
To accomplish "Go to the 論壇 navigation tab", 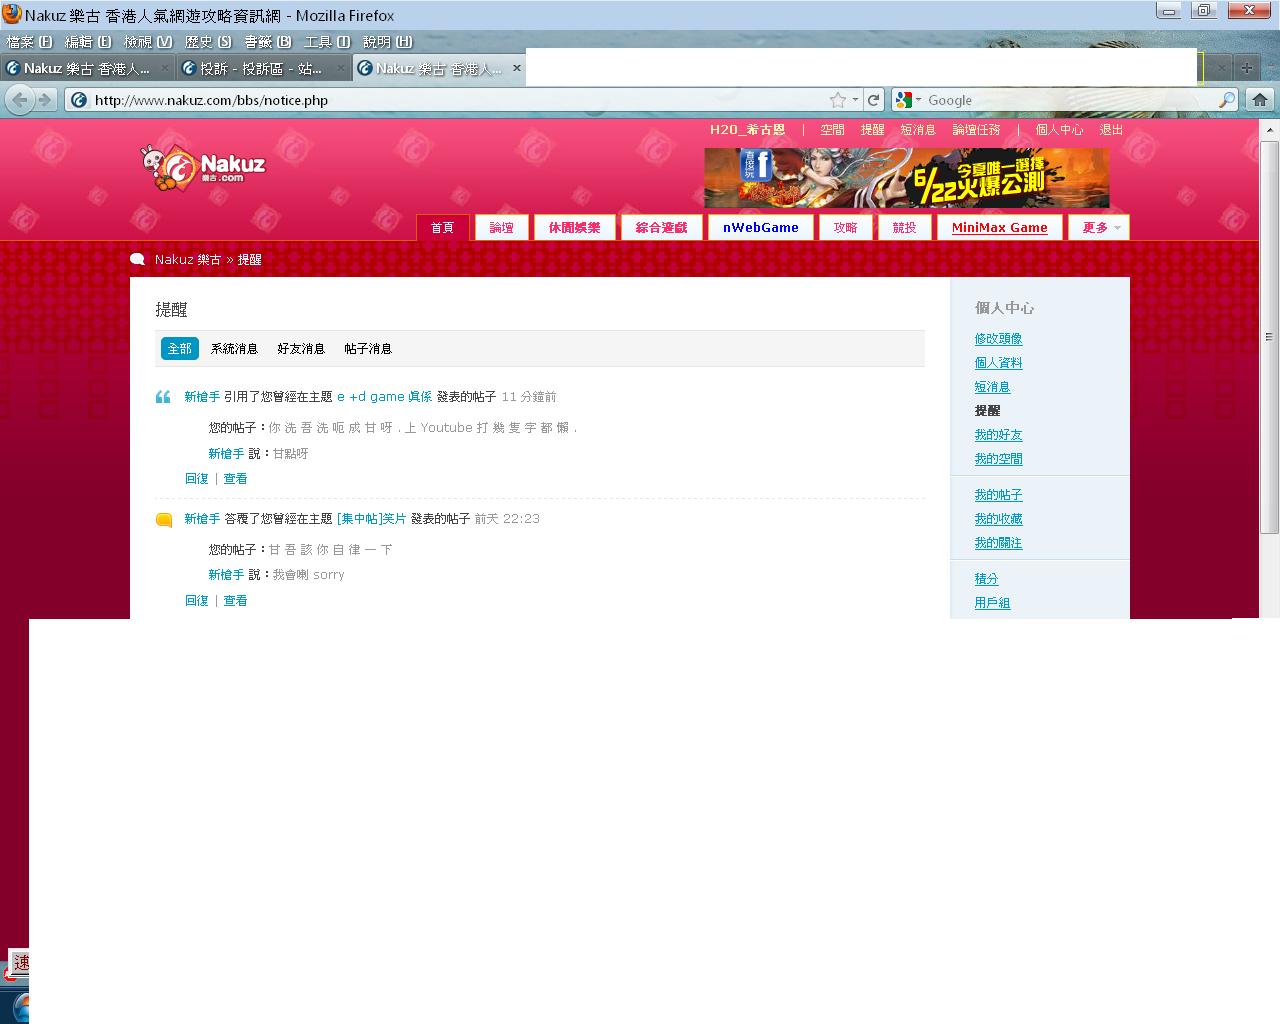I will coord(502,227).
